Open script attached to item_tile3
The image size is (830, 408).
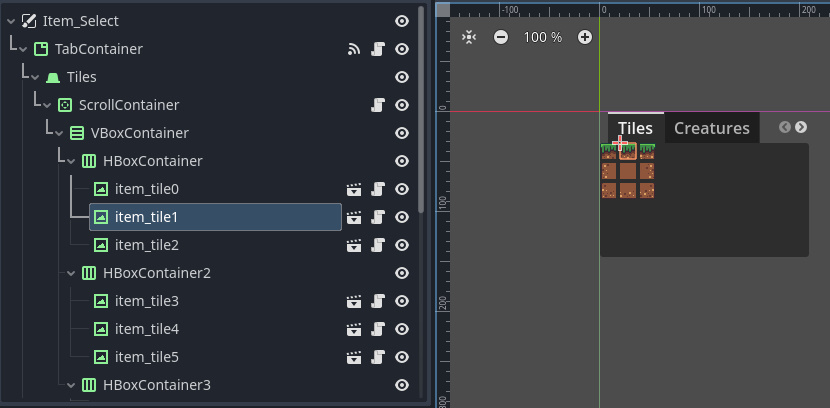[x=377, y=302]
